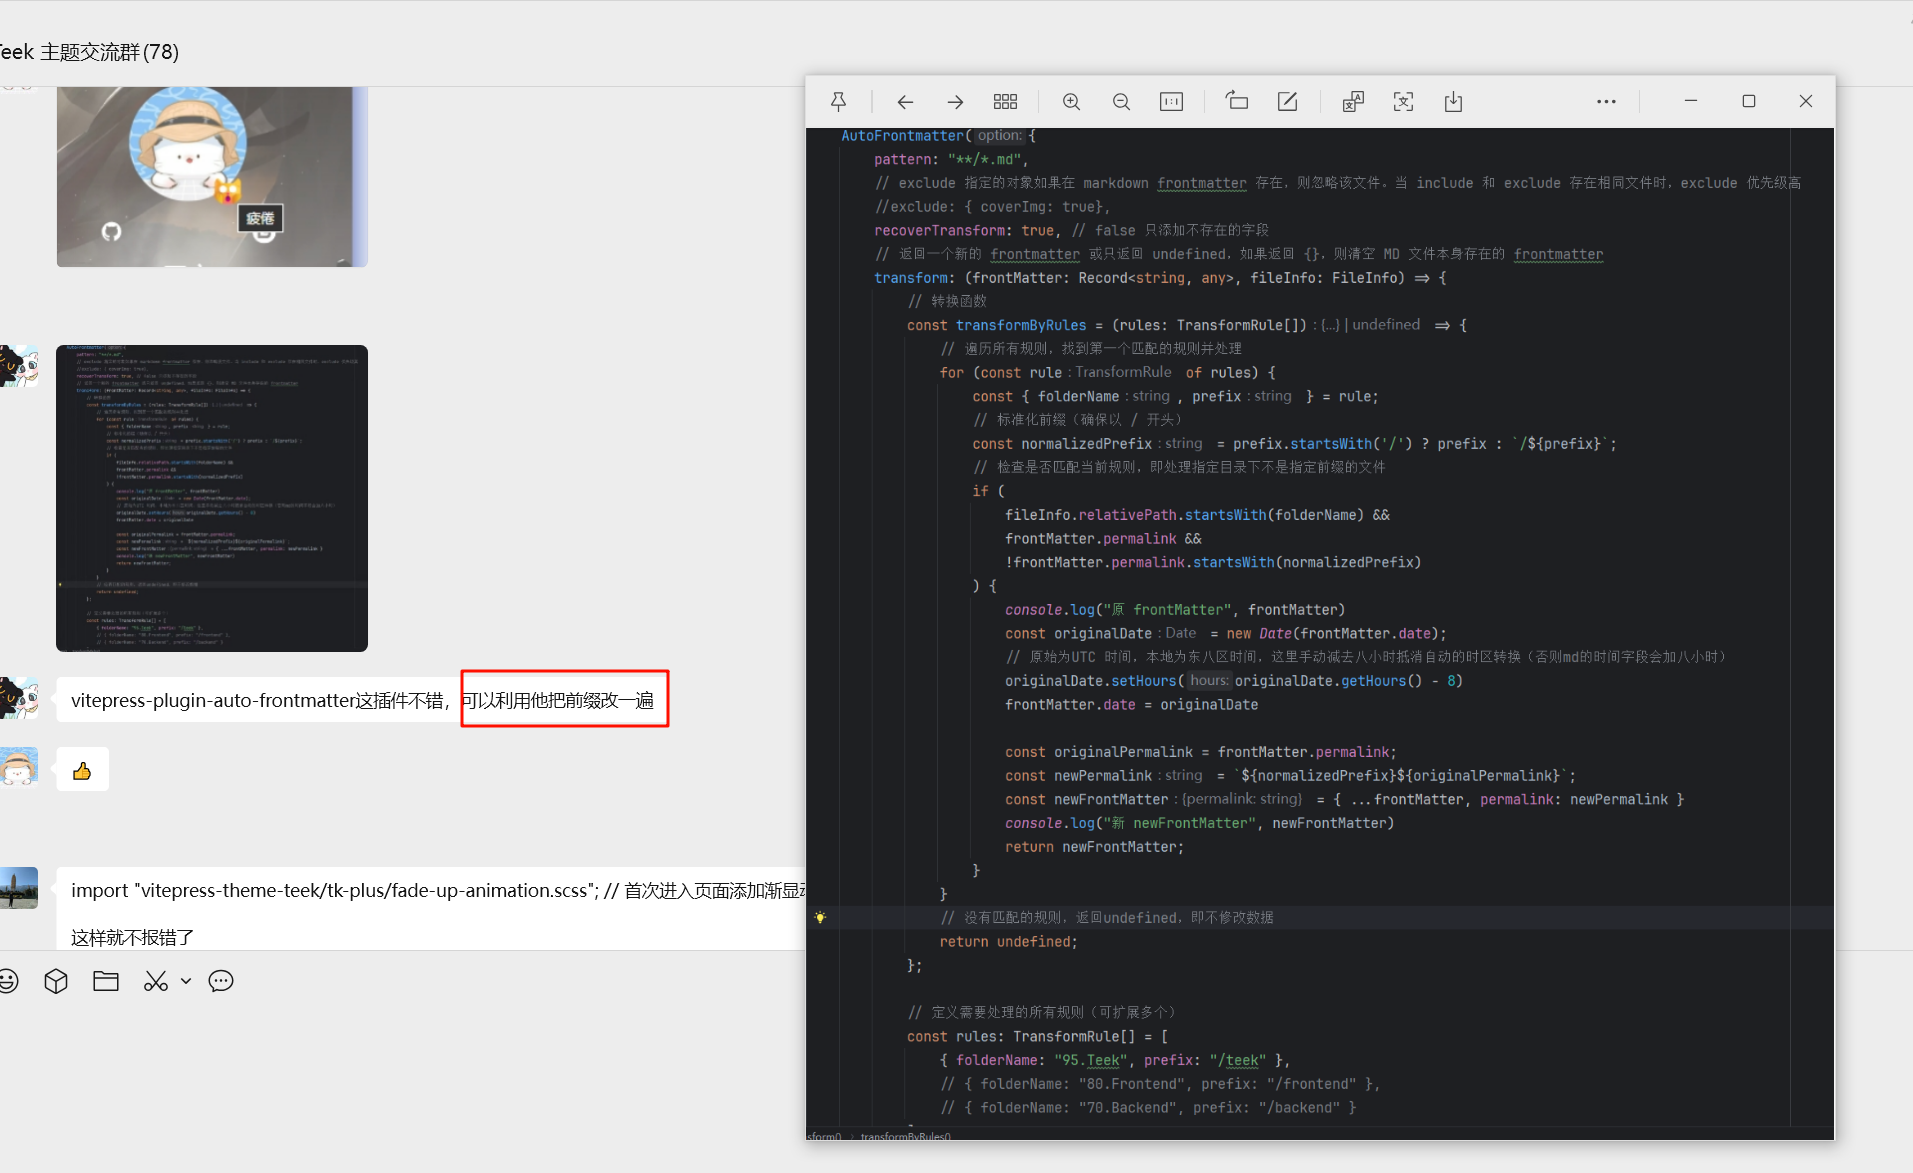
Task: Rotate the image in viewer
Action: 1237,101
